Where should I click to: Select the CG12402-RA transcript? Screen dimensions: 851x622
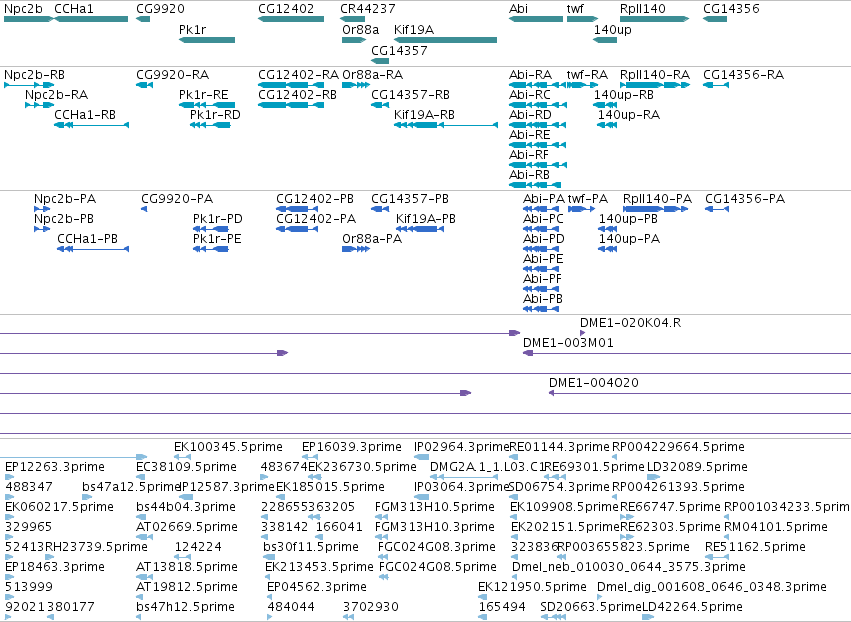click(x=291, y=85)
